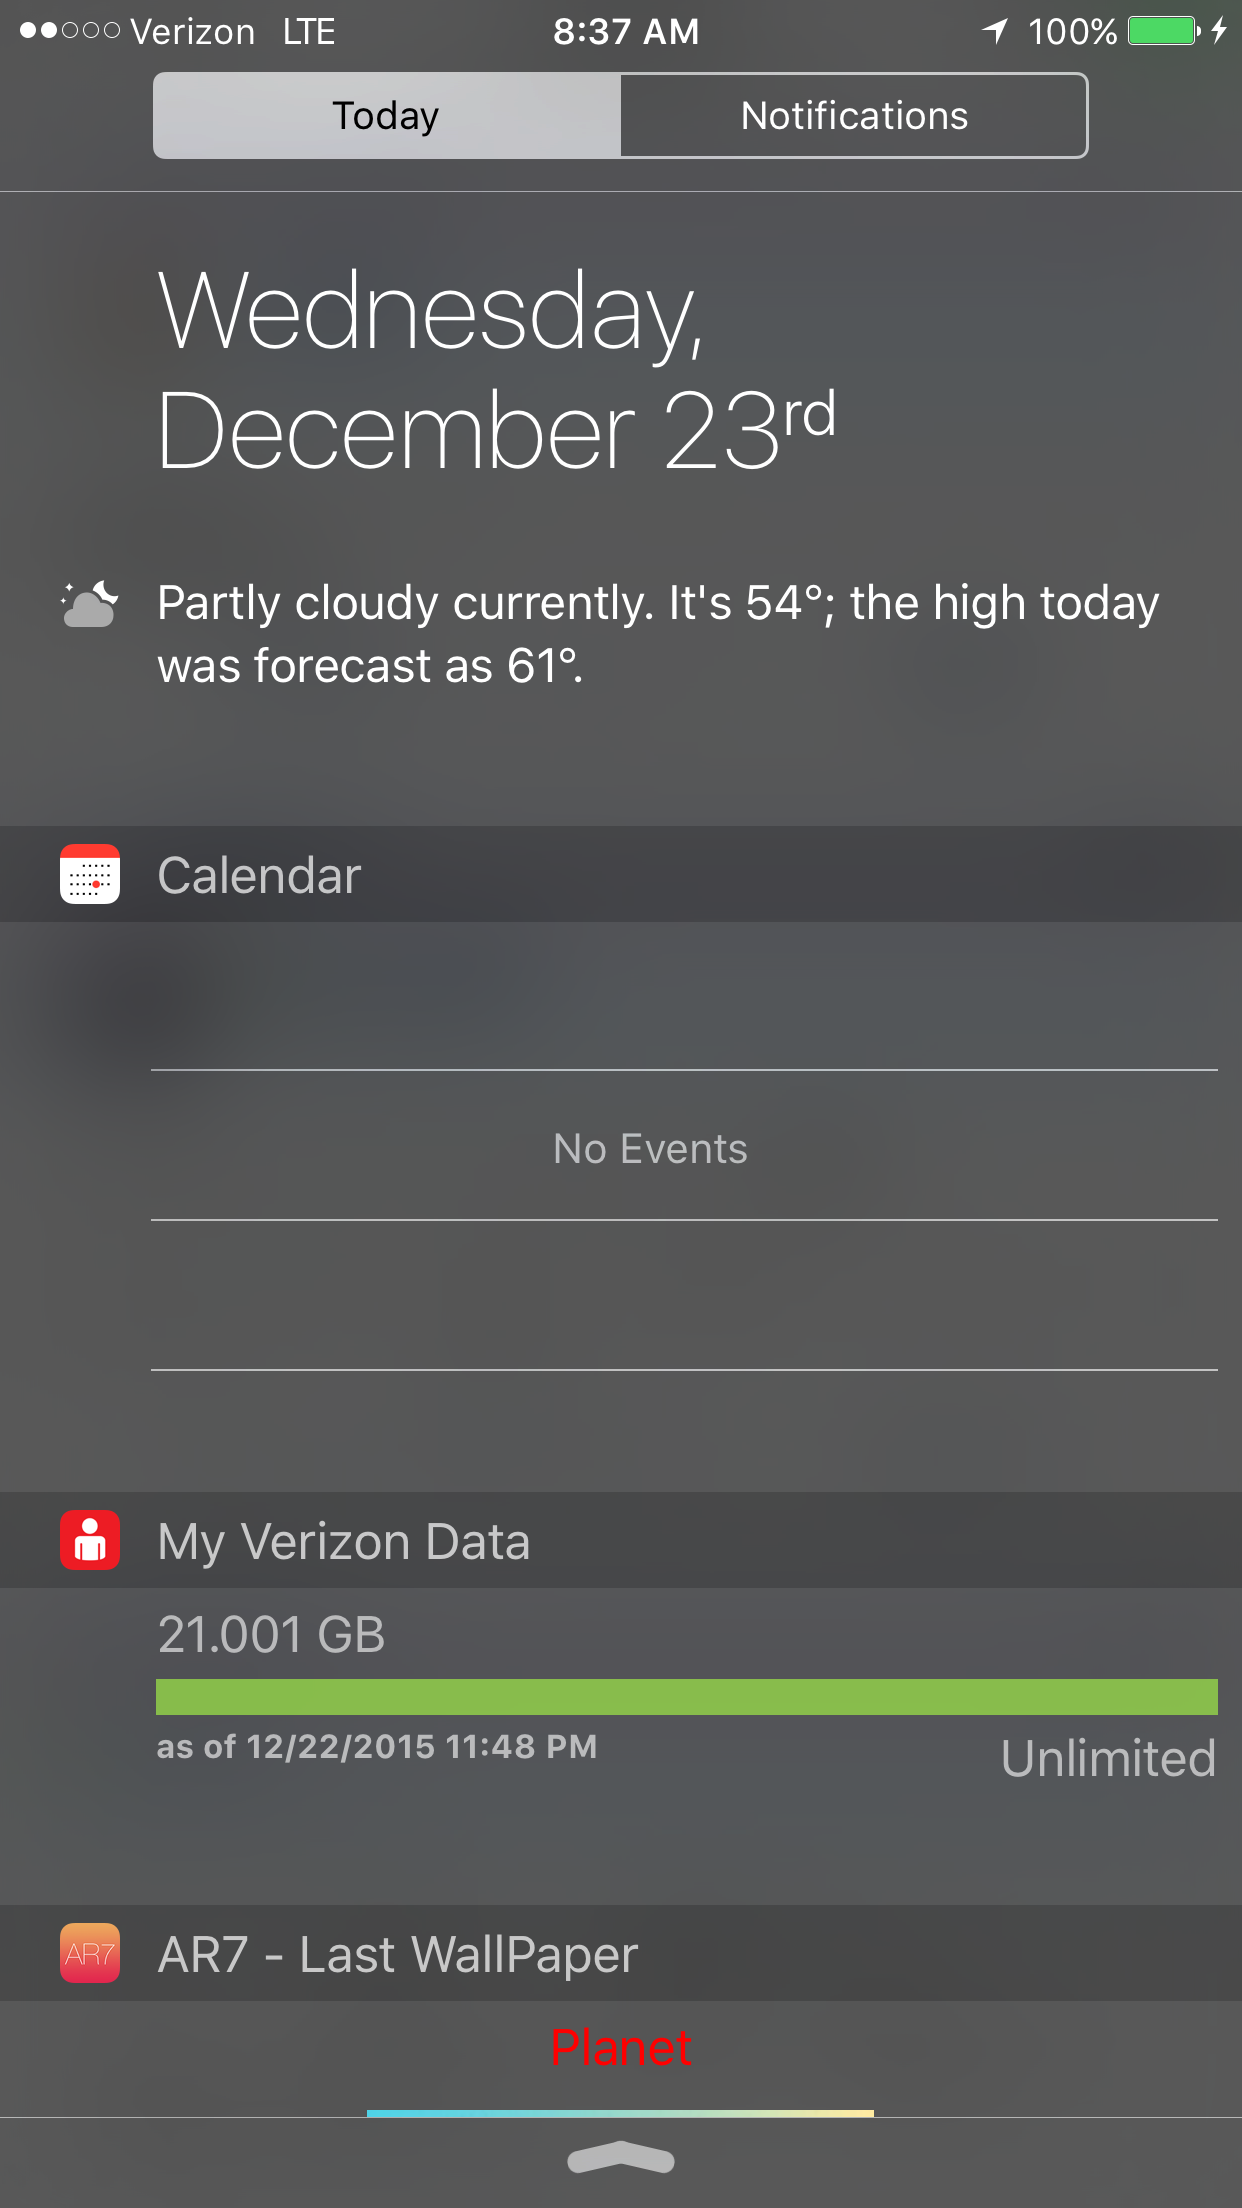Tap the AR7 widget icon
The height and width of the screenshot is (2208, 1242).
90,1953
